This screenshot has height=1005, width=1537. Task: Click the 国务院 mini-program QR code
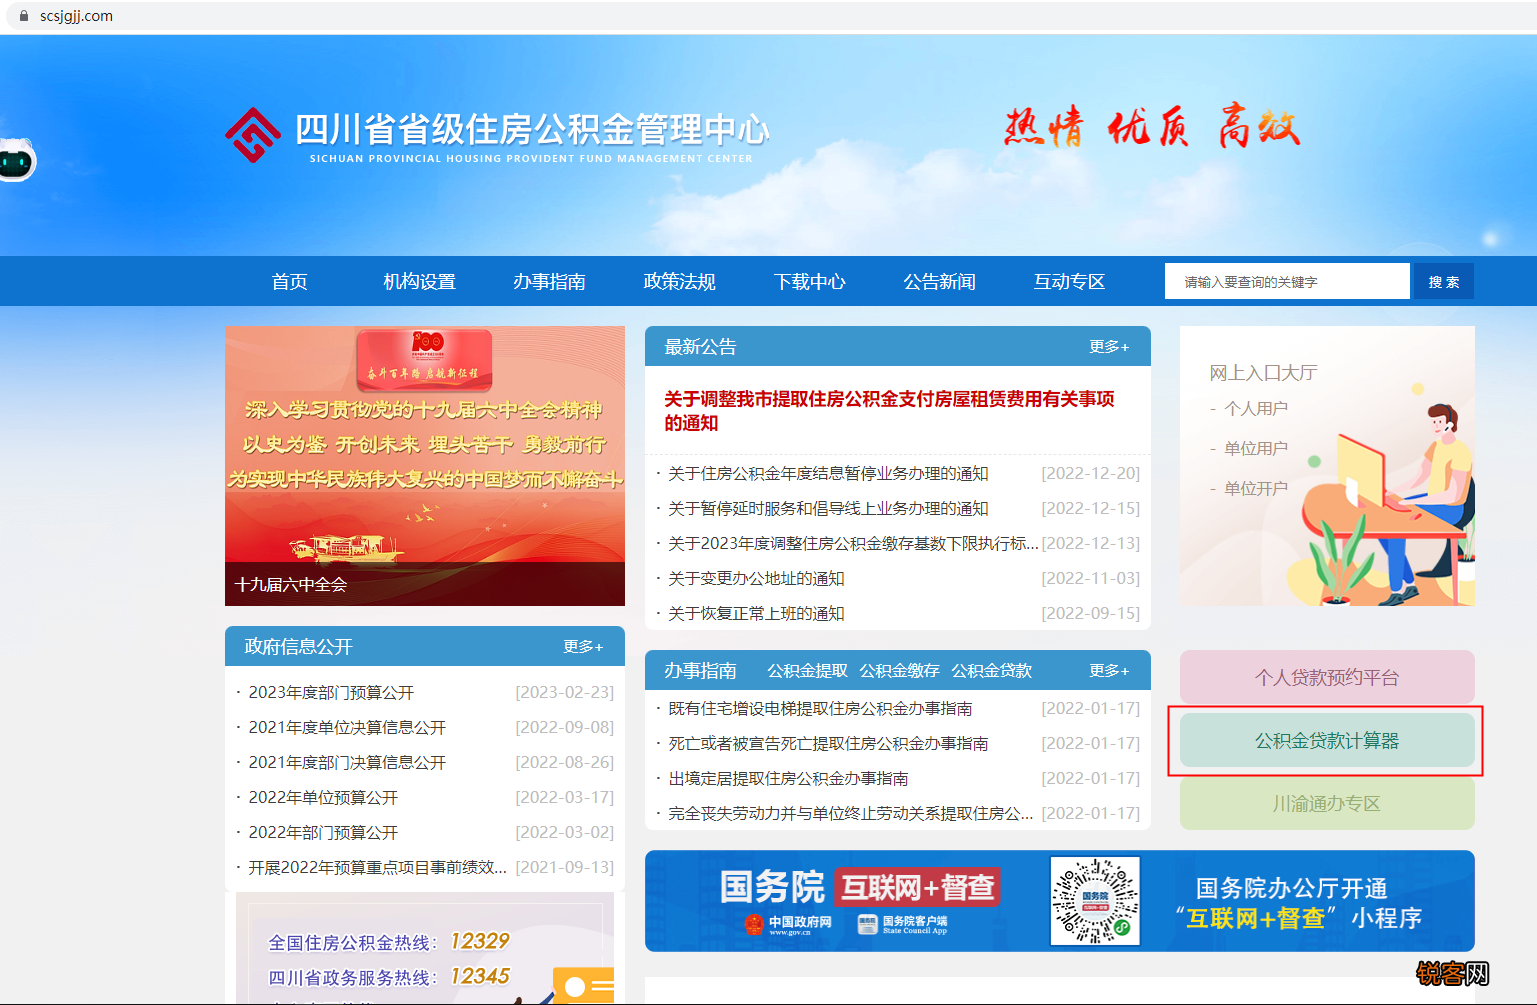click(x=1096, y=901)
